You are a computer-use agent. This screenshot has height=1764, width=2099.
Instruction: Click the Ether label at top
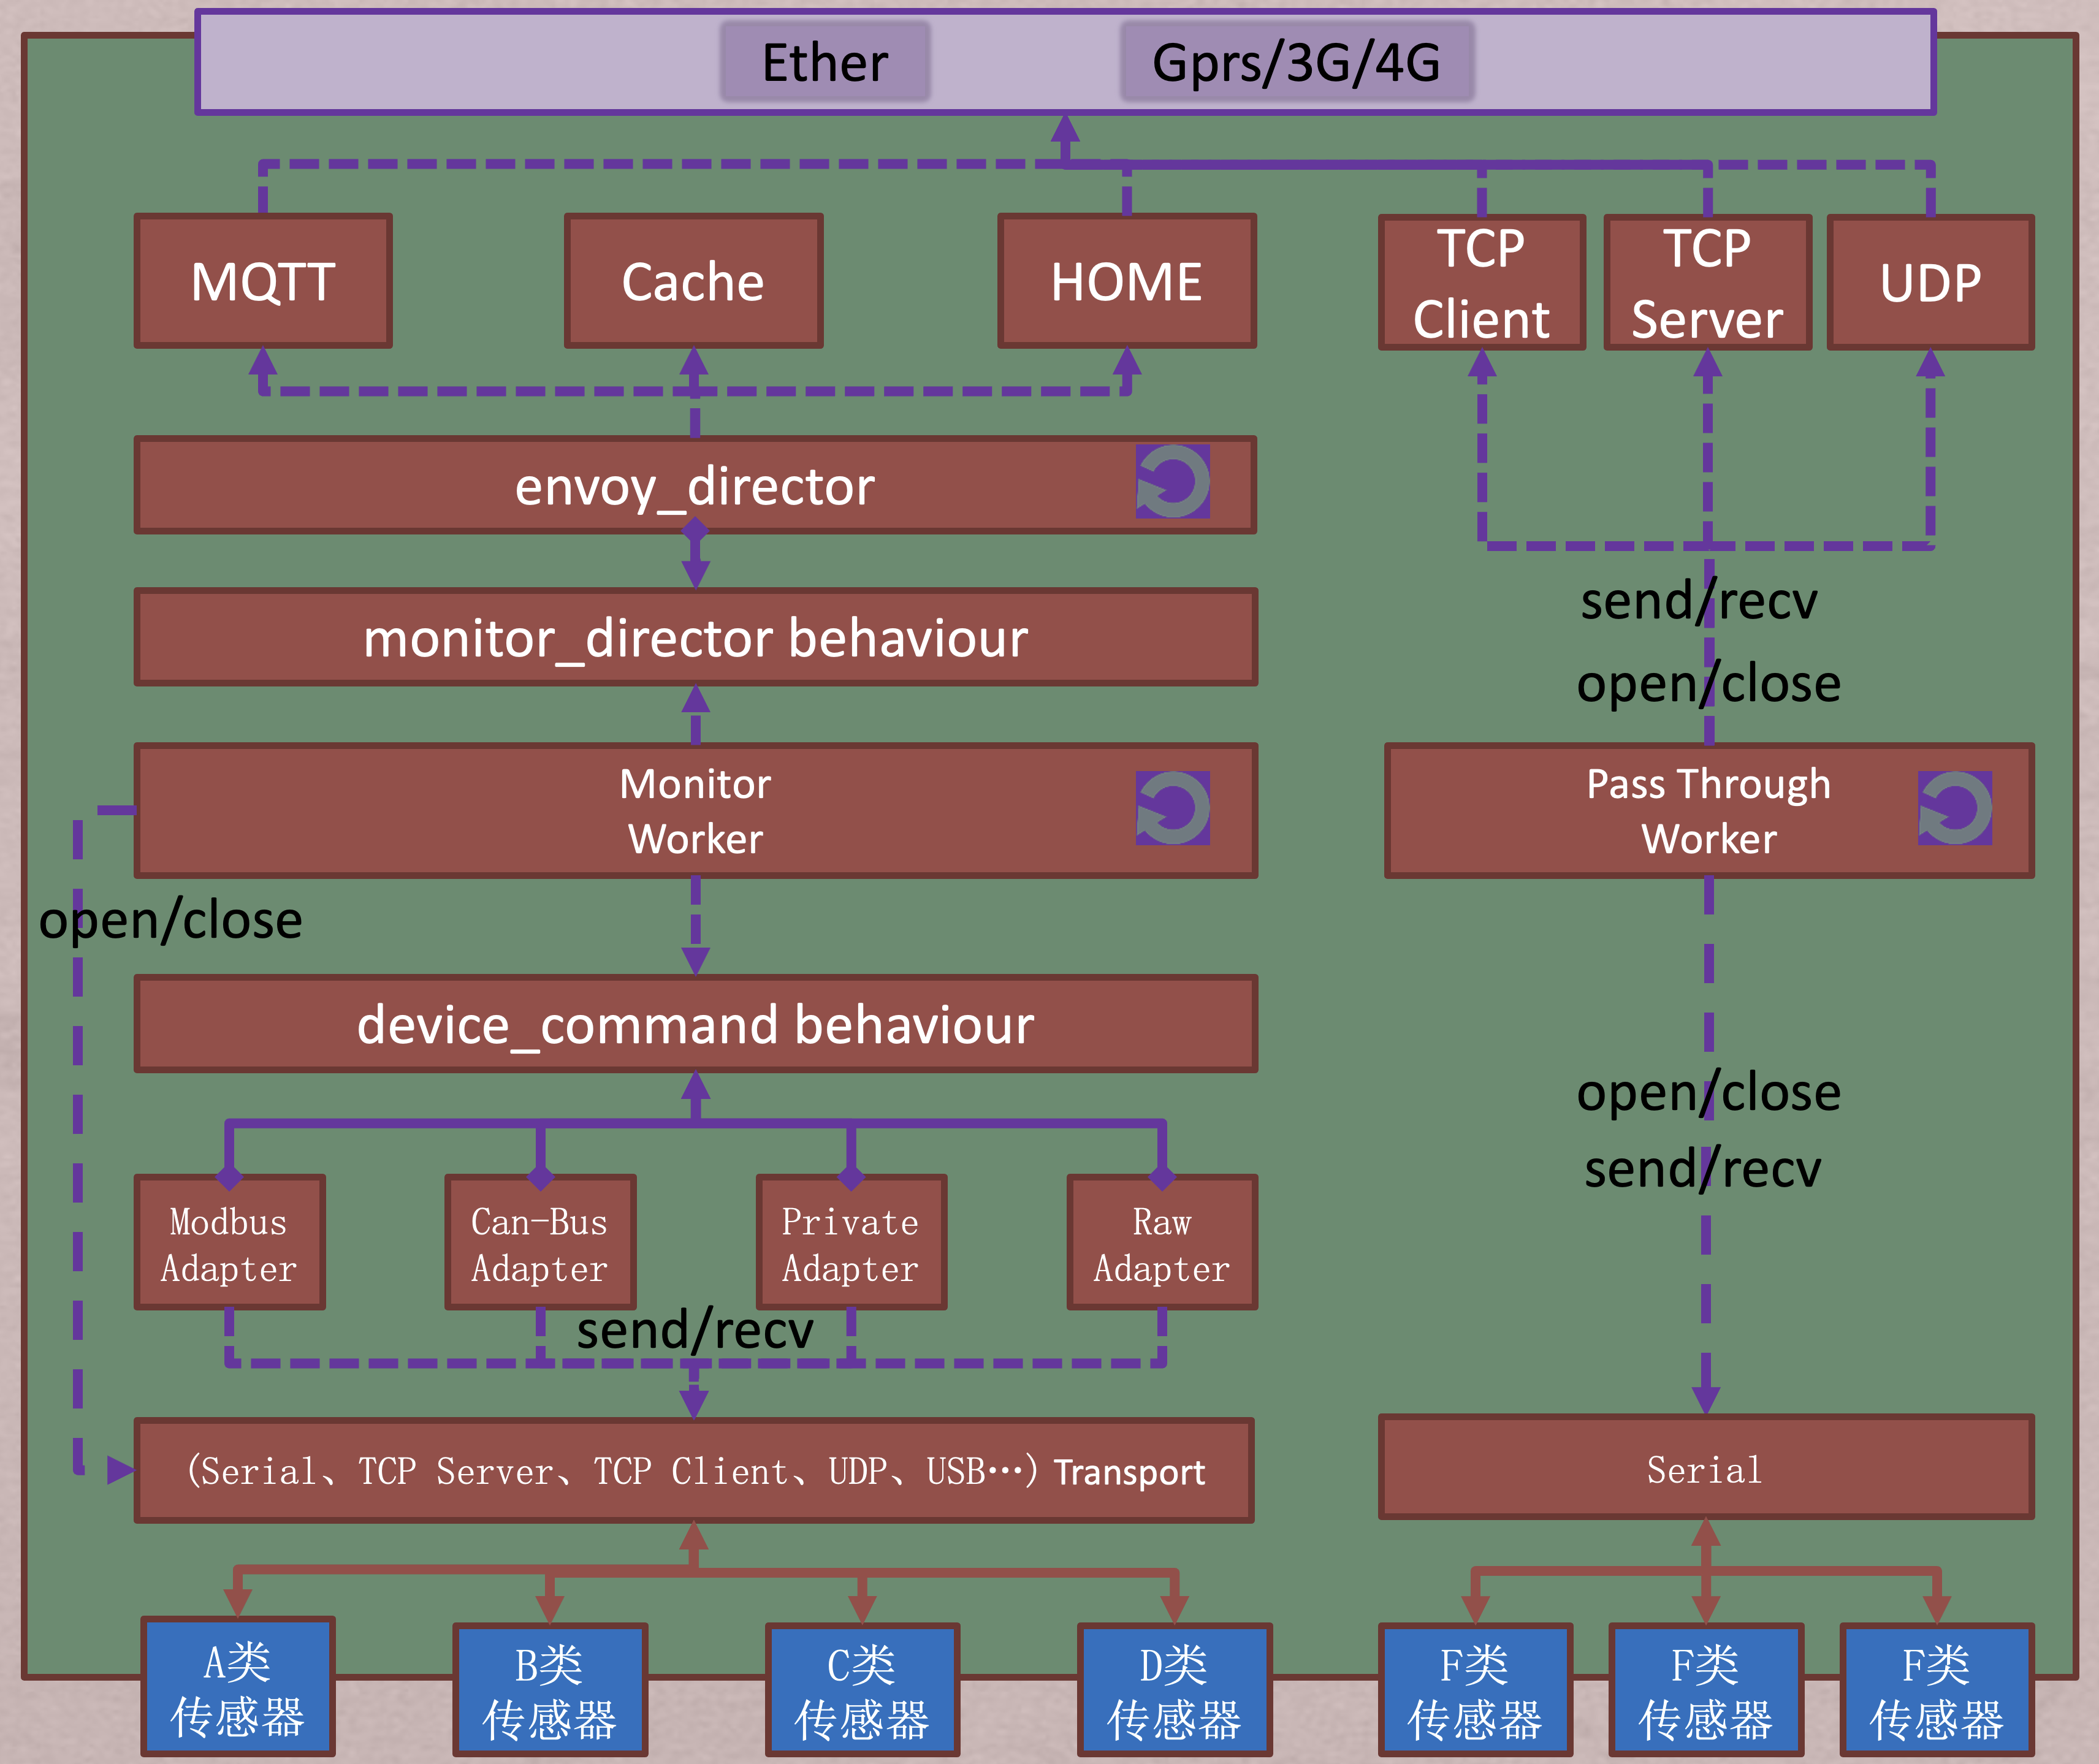pyautogui.click(x=825, y=62)
